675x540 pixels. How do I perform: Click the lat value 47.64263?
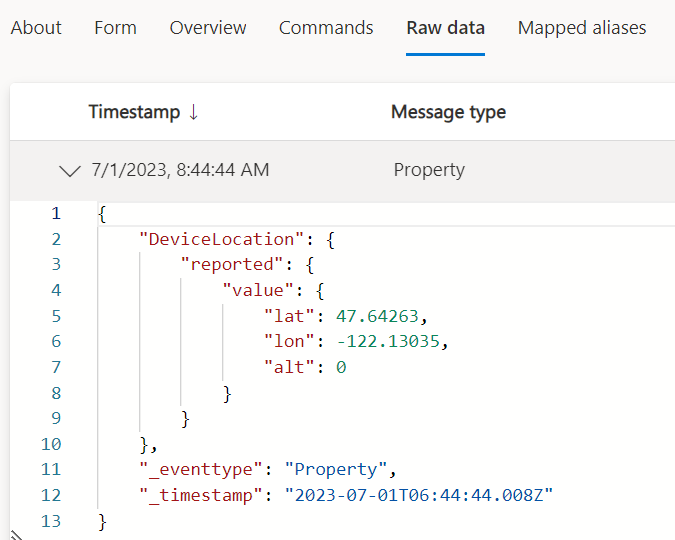377,316
